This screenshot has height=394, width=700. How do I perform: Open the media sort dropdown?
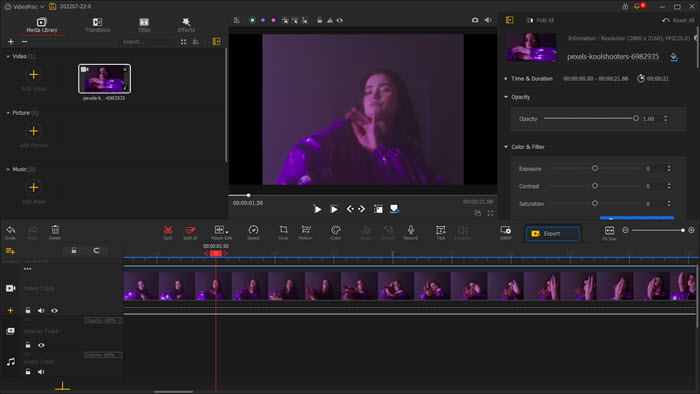point(196,41)
